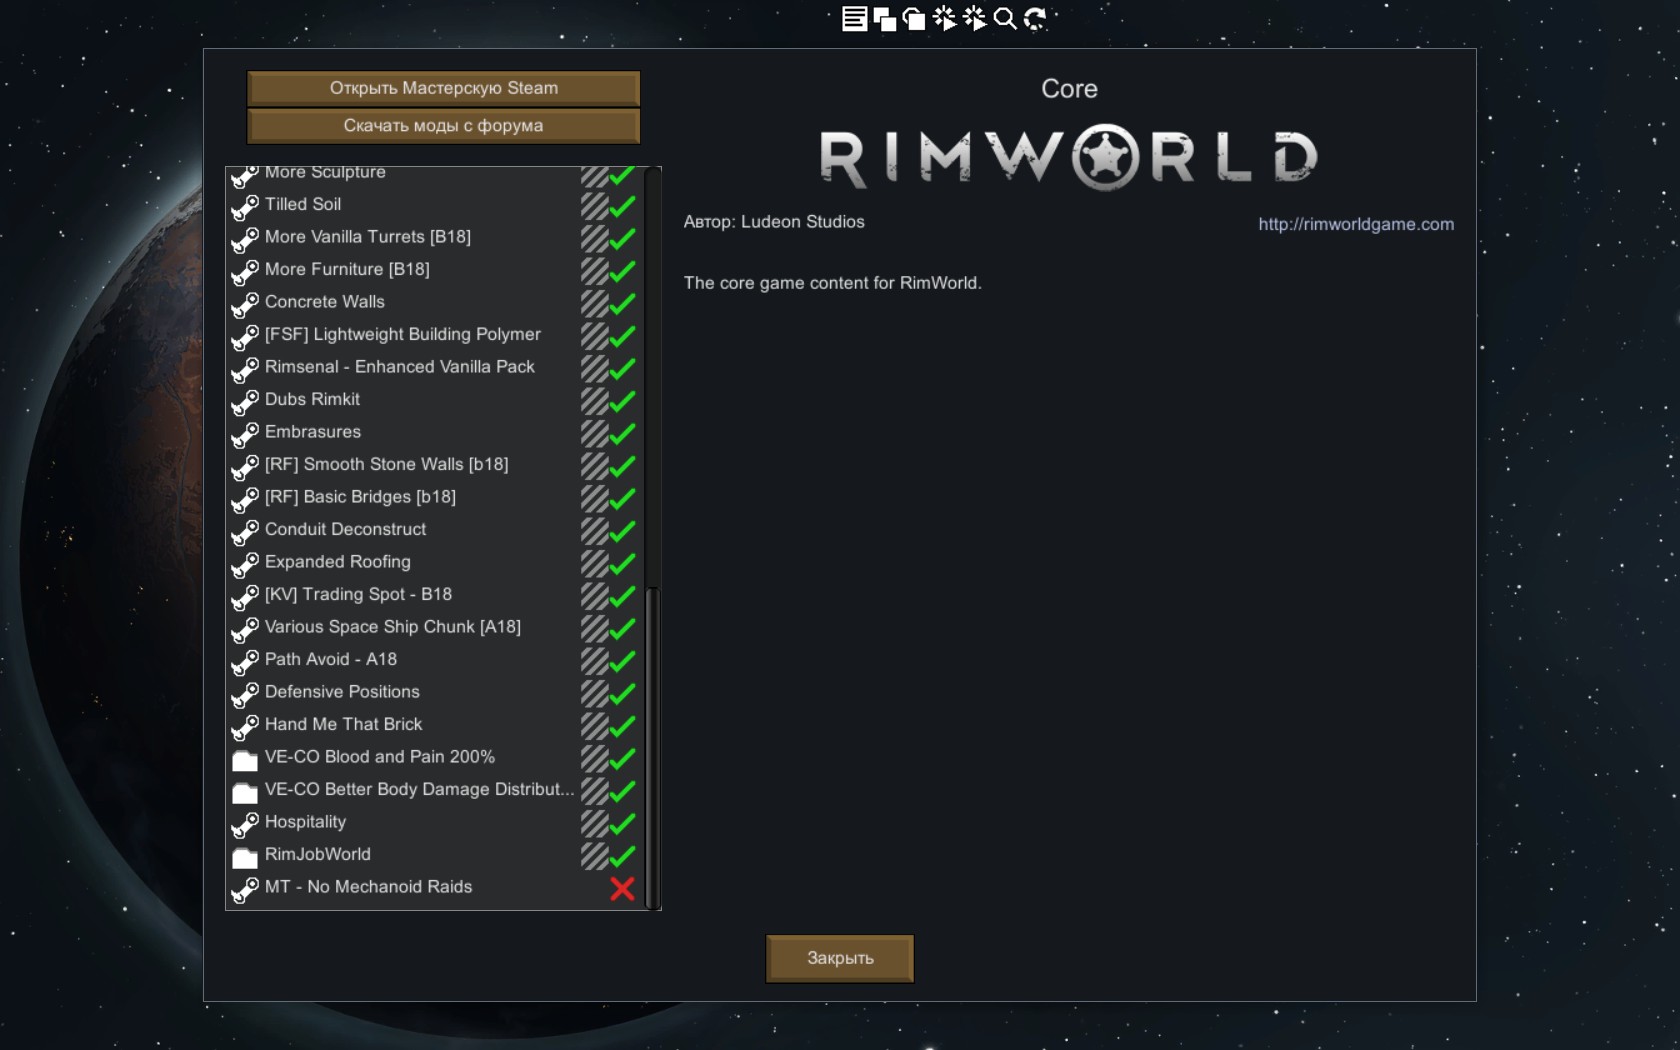The image size is (1680, 1050).
Task: Click the Закрыть close button
Action: coord(840,958)
